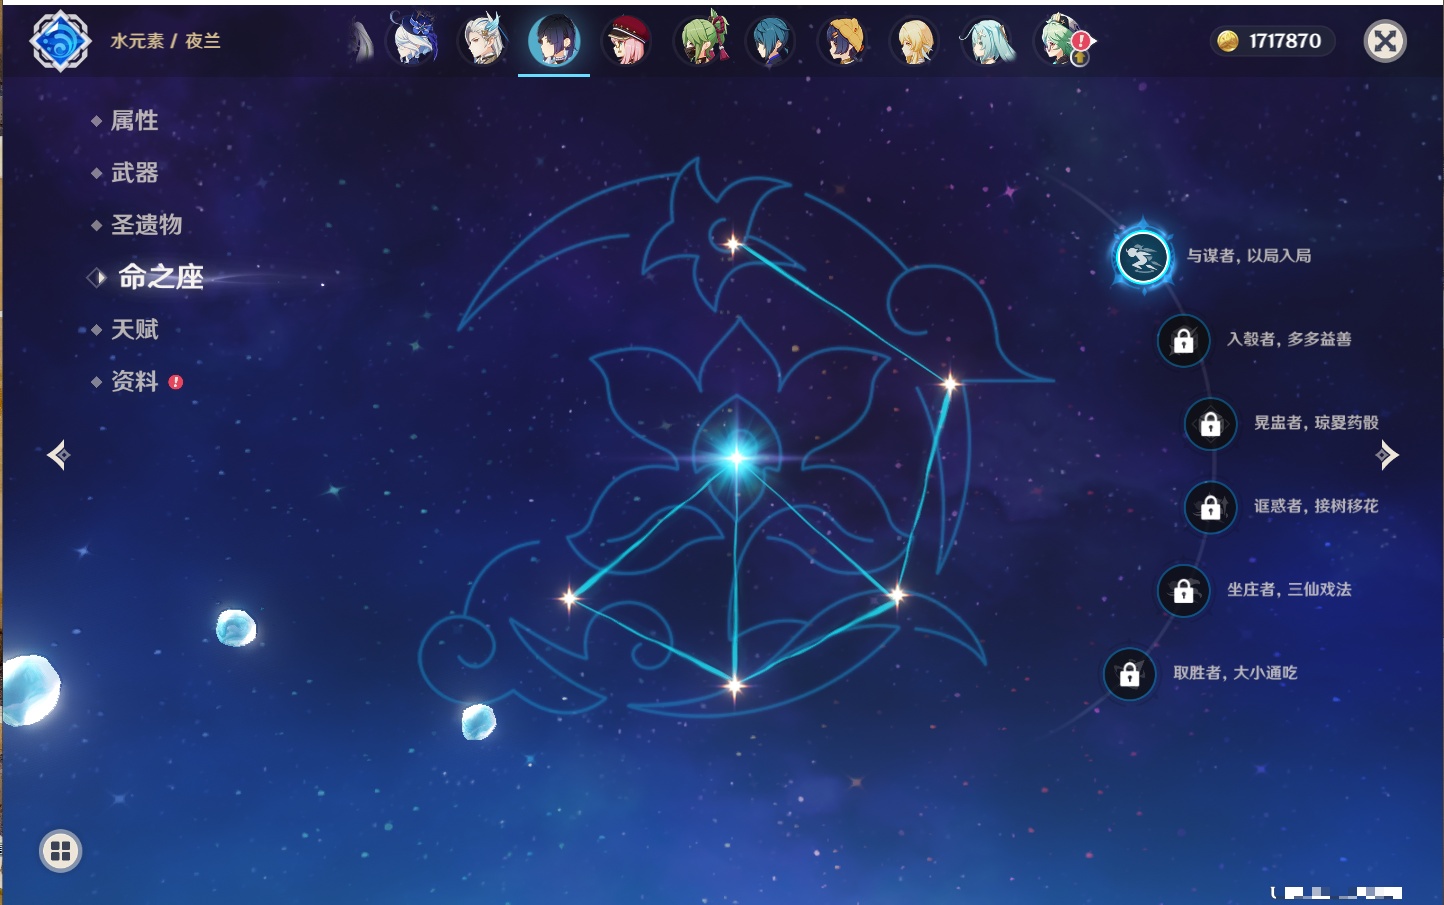Open the four-square grid menu button

click(60, 851)
